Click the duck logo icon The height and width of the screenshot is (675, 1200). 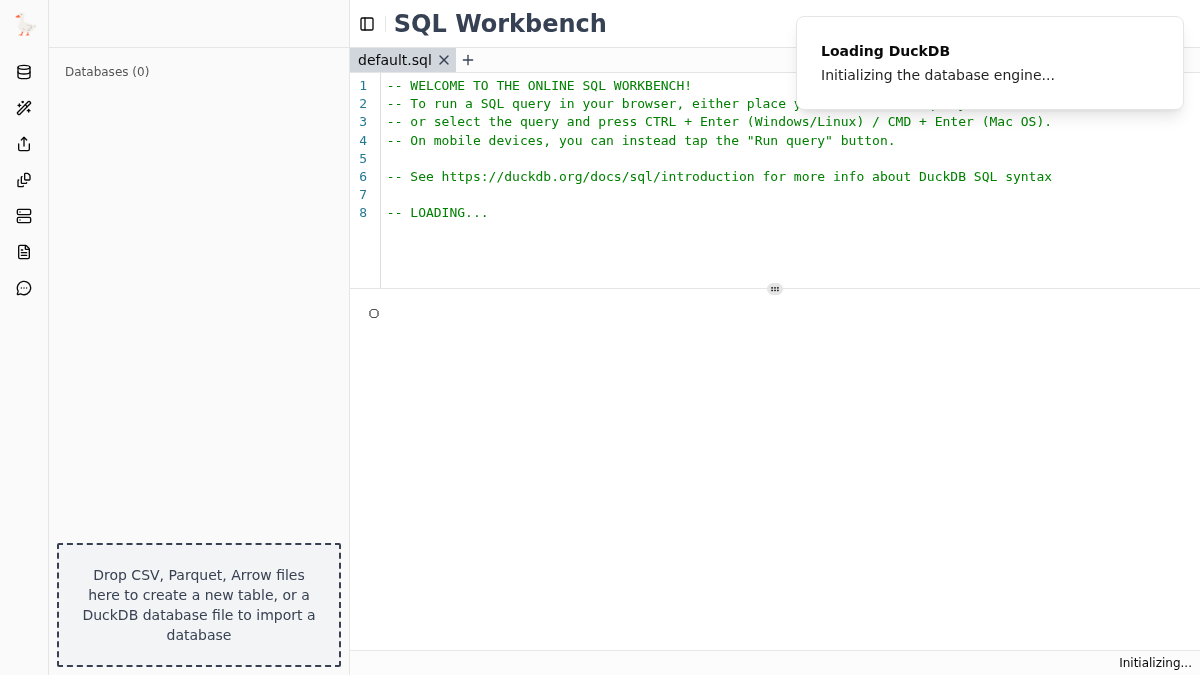[x=25, y=25]
